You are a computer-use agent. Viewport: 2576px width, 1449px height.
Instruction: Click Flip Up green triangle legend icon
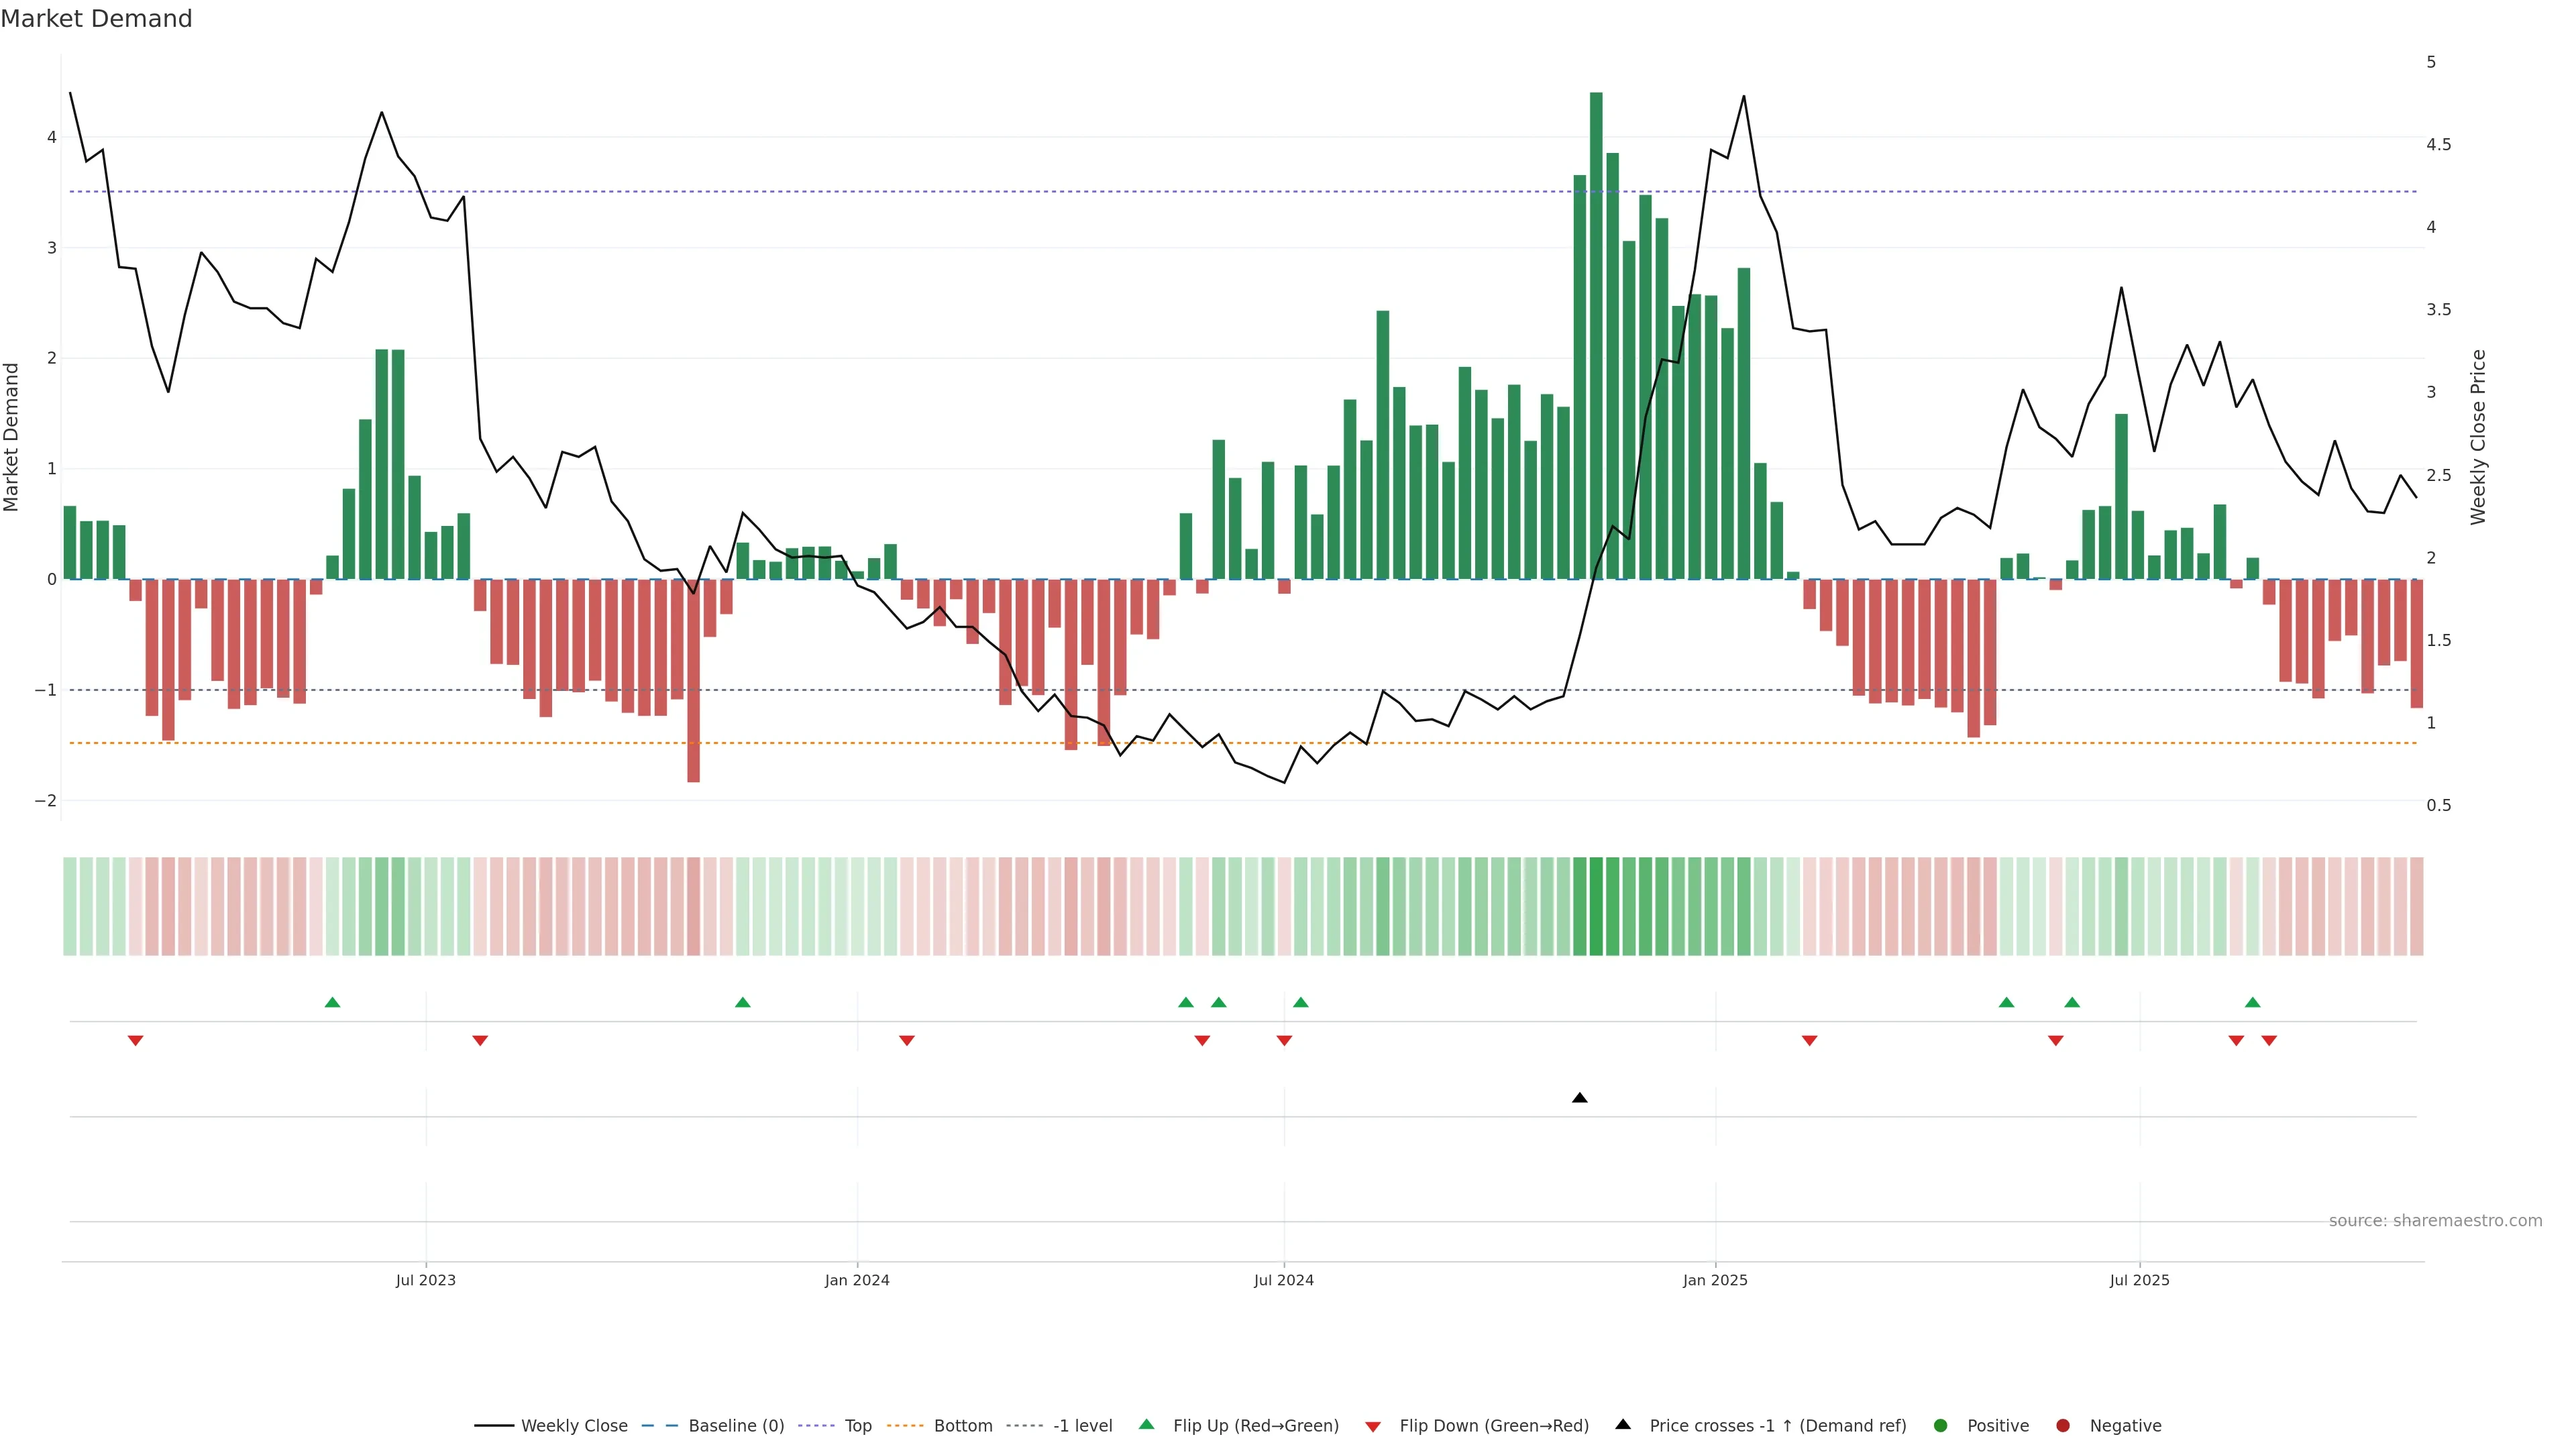[x=1147, y=1424]
